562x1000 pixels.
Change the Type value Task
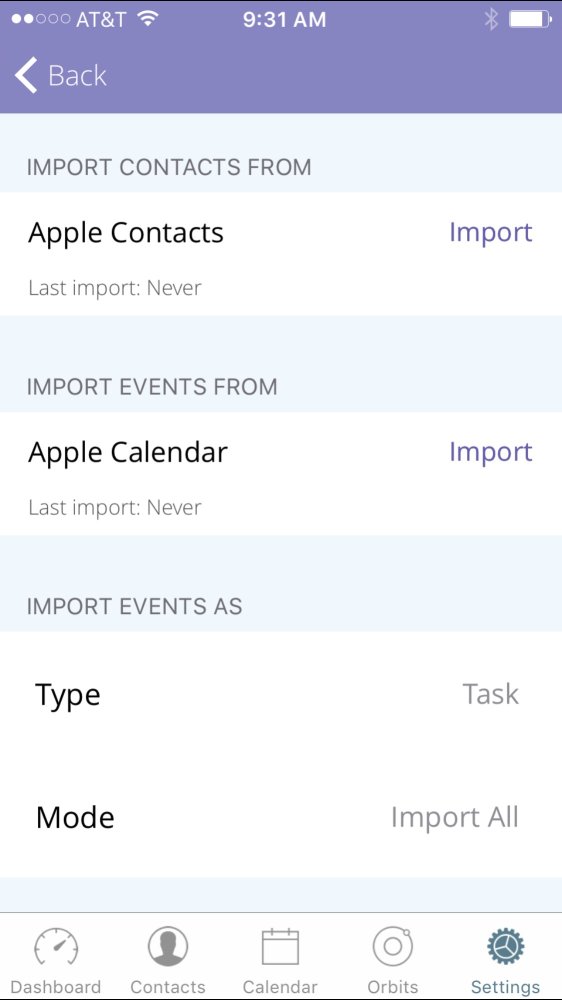click(x=491, y=694)
